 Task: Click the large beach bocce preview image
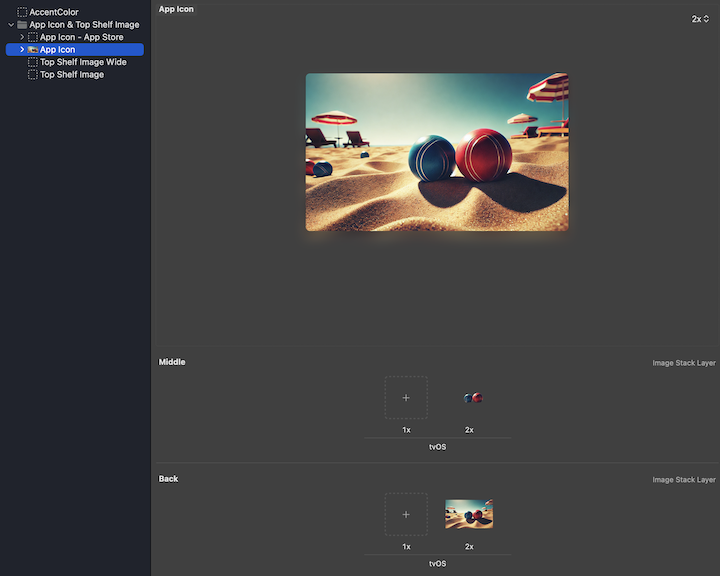pos(437,152)
